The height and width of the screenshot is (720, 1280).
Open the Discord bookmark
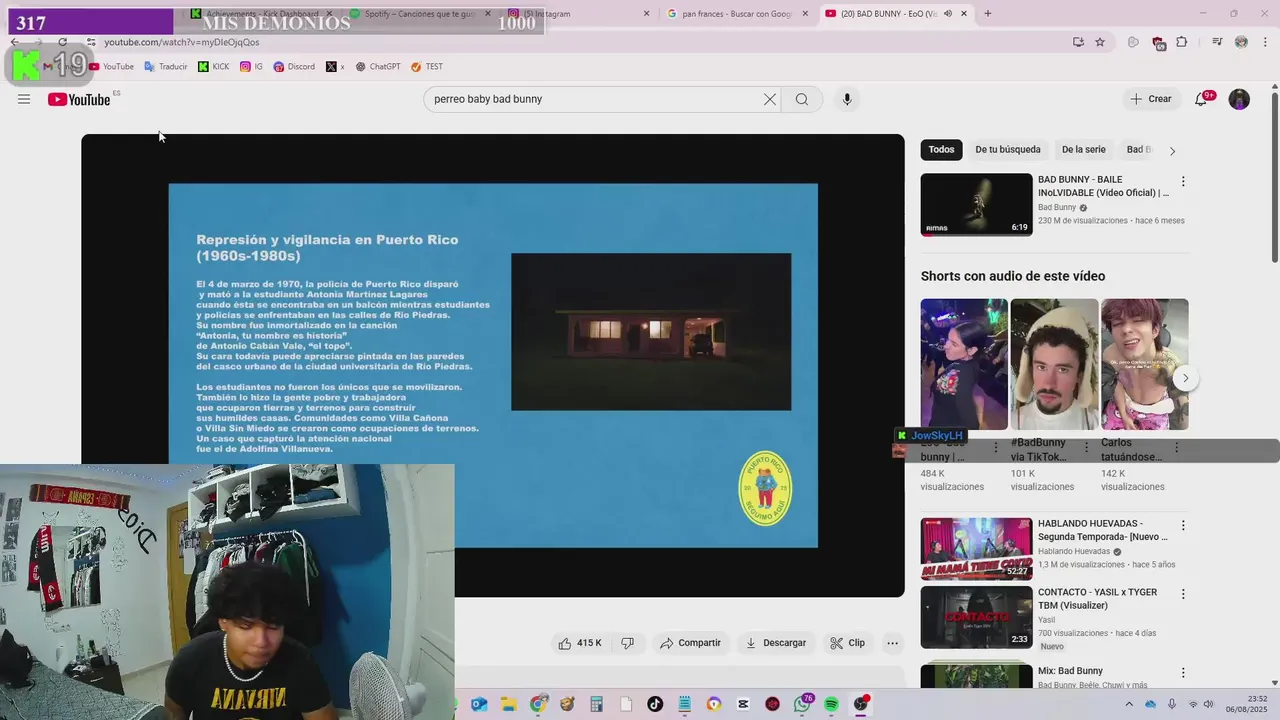coord(294,67)
